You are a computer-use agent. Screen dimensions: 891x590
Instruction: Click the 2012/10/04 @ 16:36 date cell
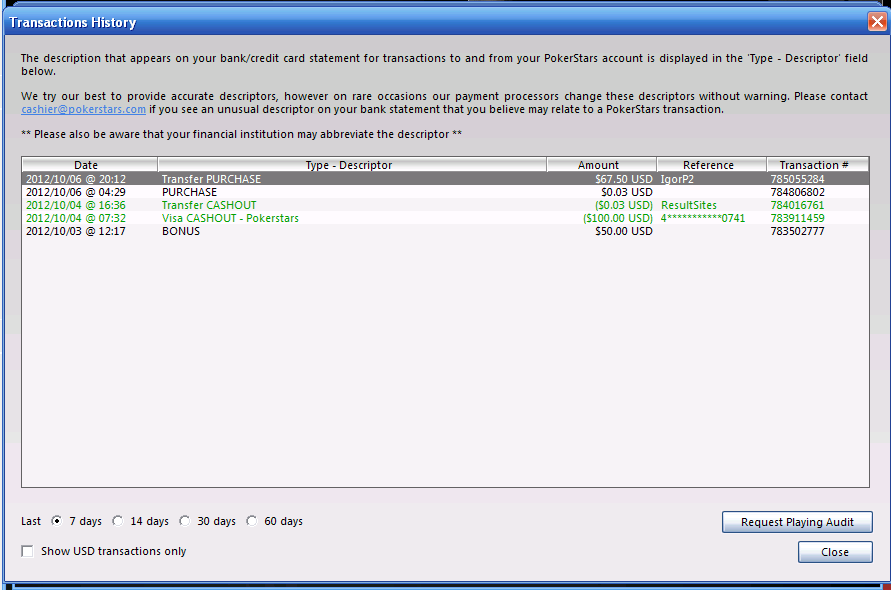[76, 205]
